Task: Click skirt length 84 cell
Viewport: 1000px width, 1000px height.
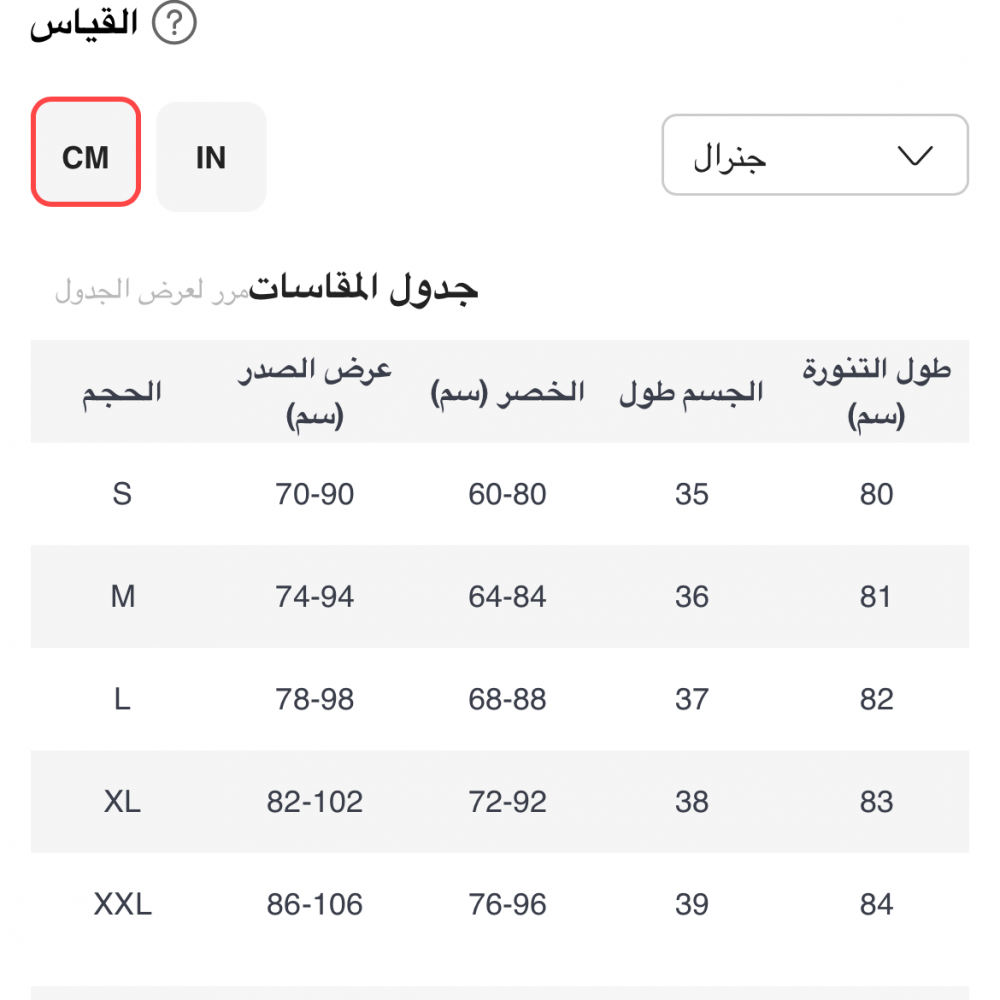Action: pos(876,905)
